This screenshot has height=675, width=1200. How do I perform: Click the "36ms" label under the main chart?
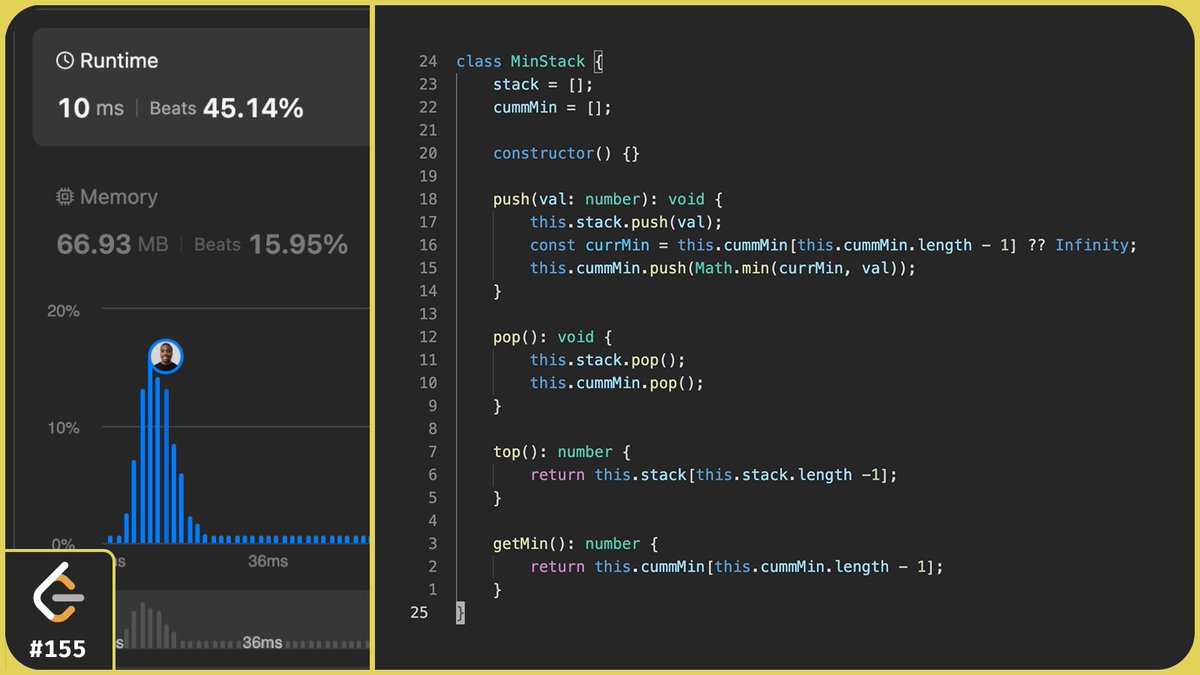click(268, 562)
